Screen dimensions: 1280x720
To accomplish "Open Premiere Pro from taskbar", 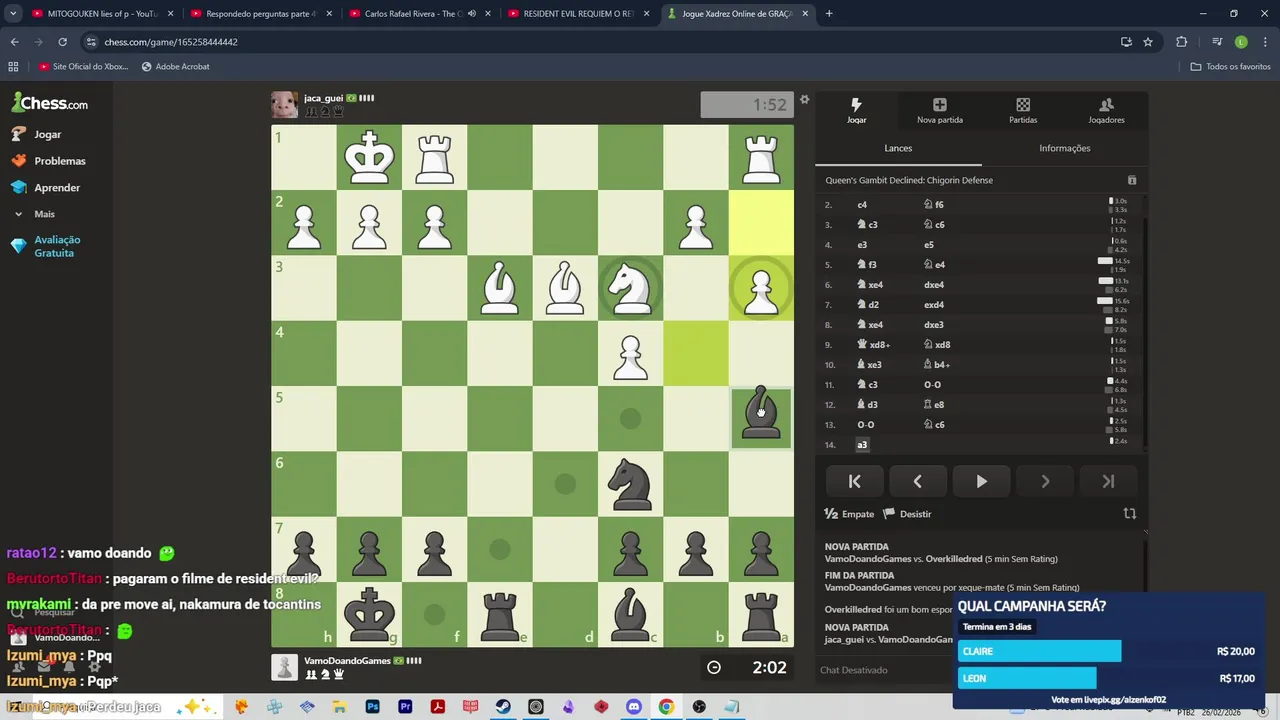I will point(405,707).
